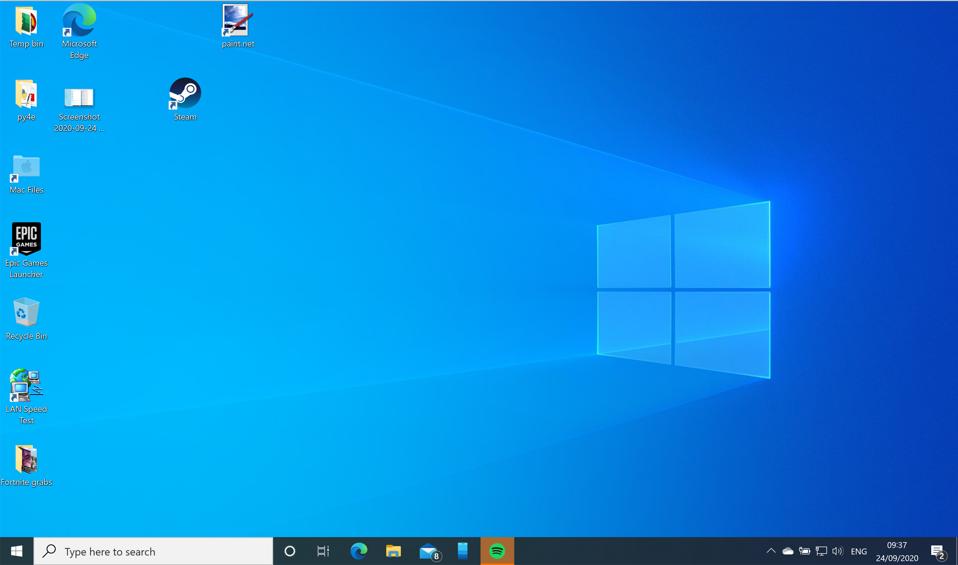Open Task View on the taskbar

tap(323, 551)
